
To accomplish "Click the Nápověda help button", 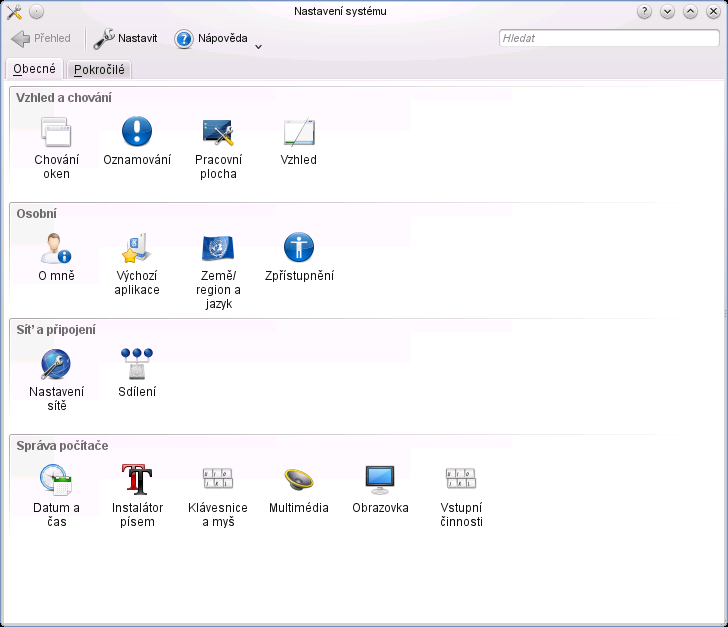I will 211,39.
